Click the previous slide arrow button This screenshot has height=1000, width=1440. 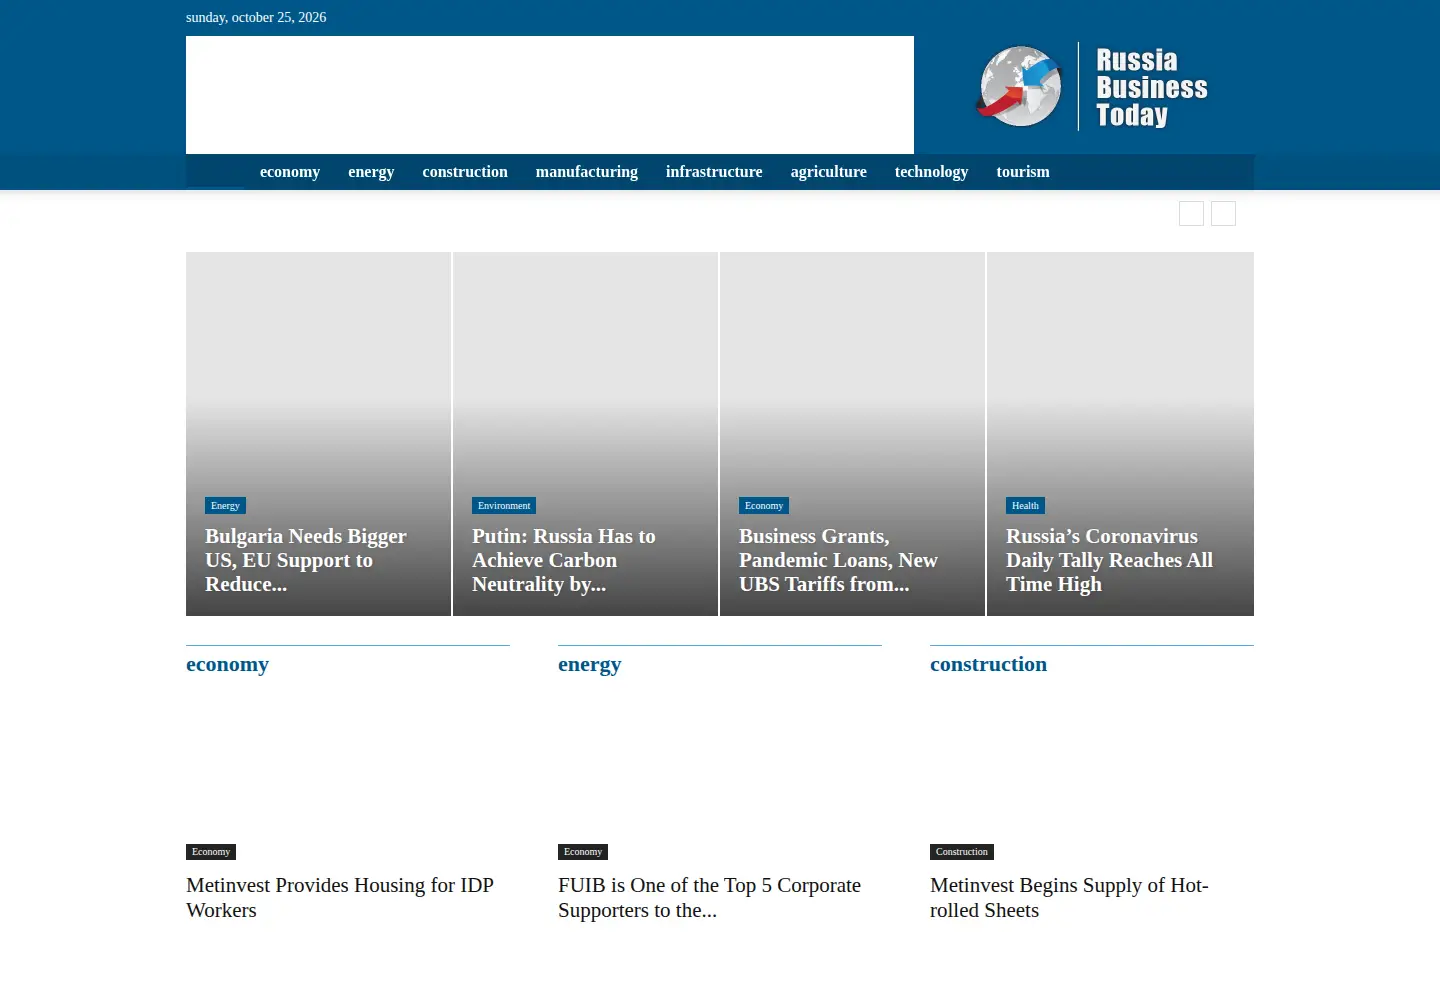pyautogui.click(x=1191, y=213)
